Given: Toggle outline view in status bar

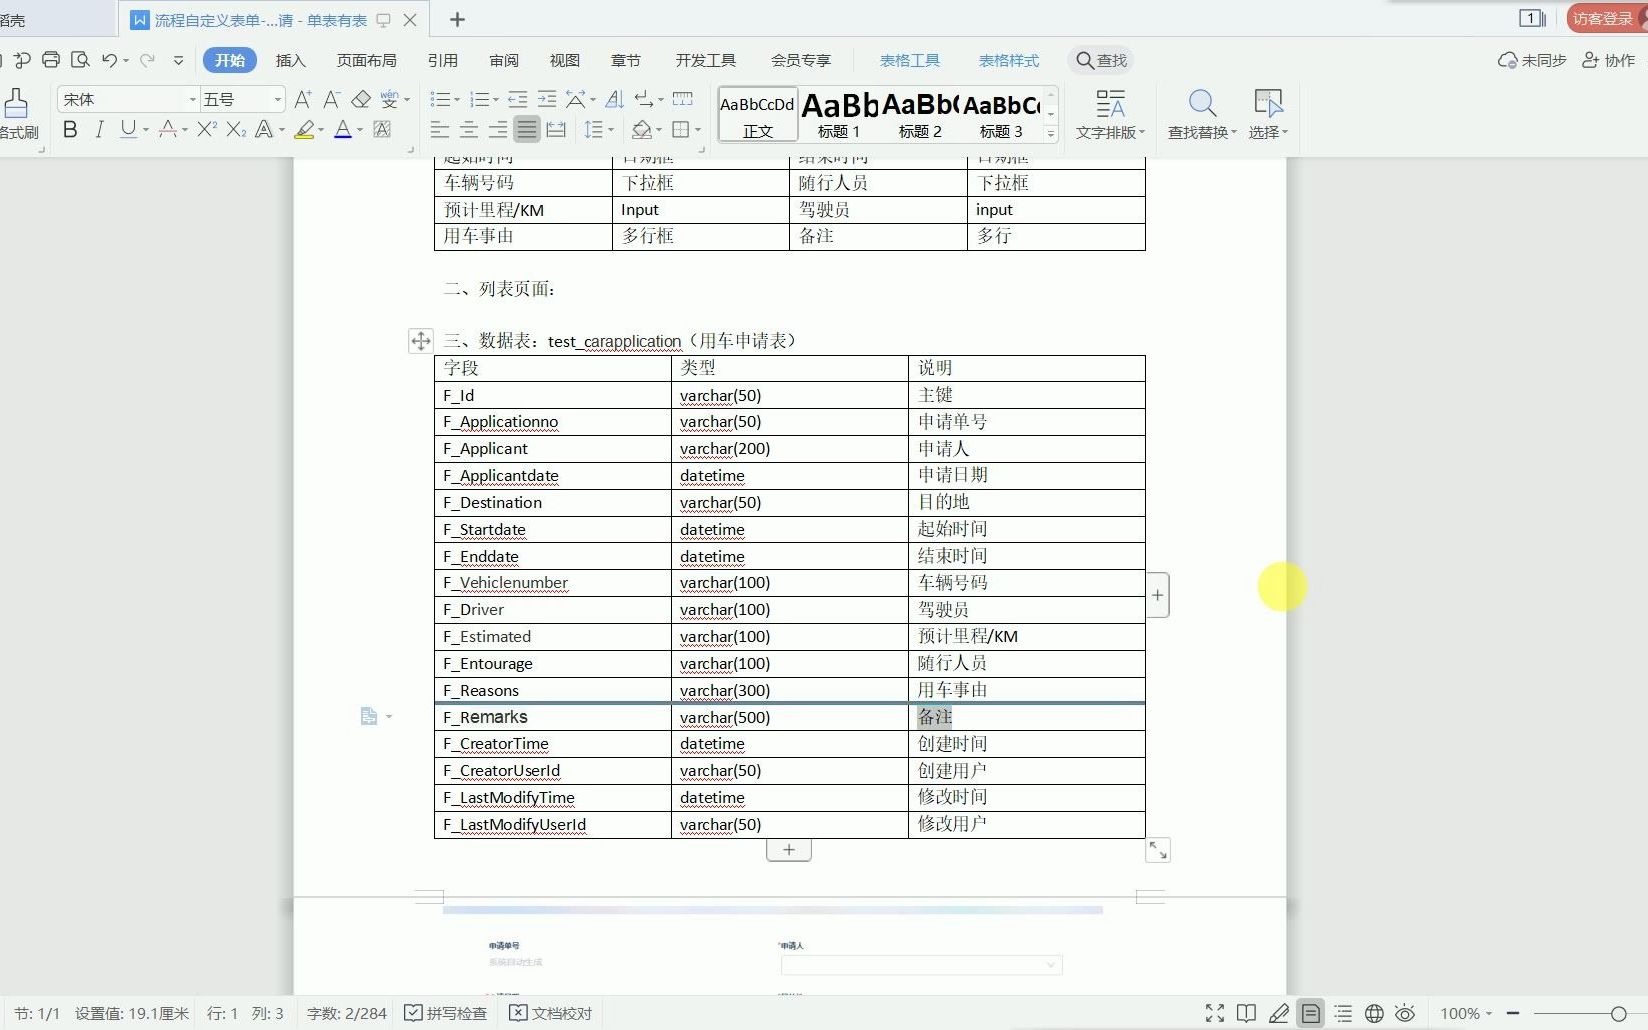Looking at the screenshot, I should tap(1343, 1013).
